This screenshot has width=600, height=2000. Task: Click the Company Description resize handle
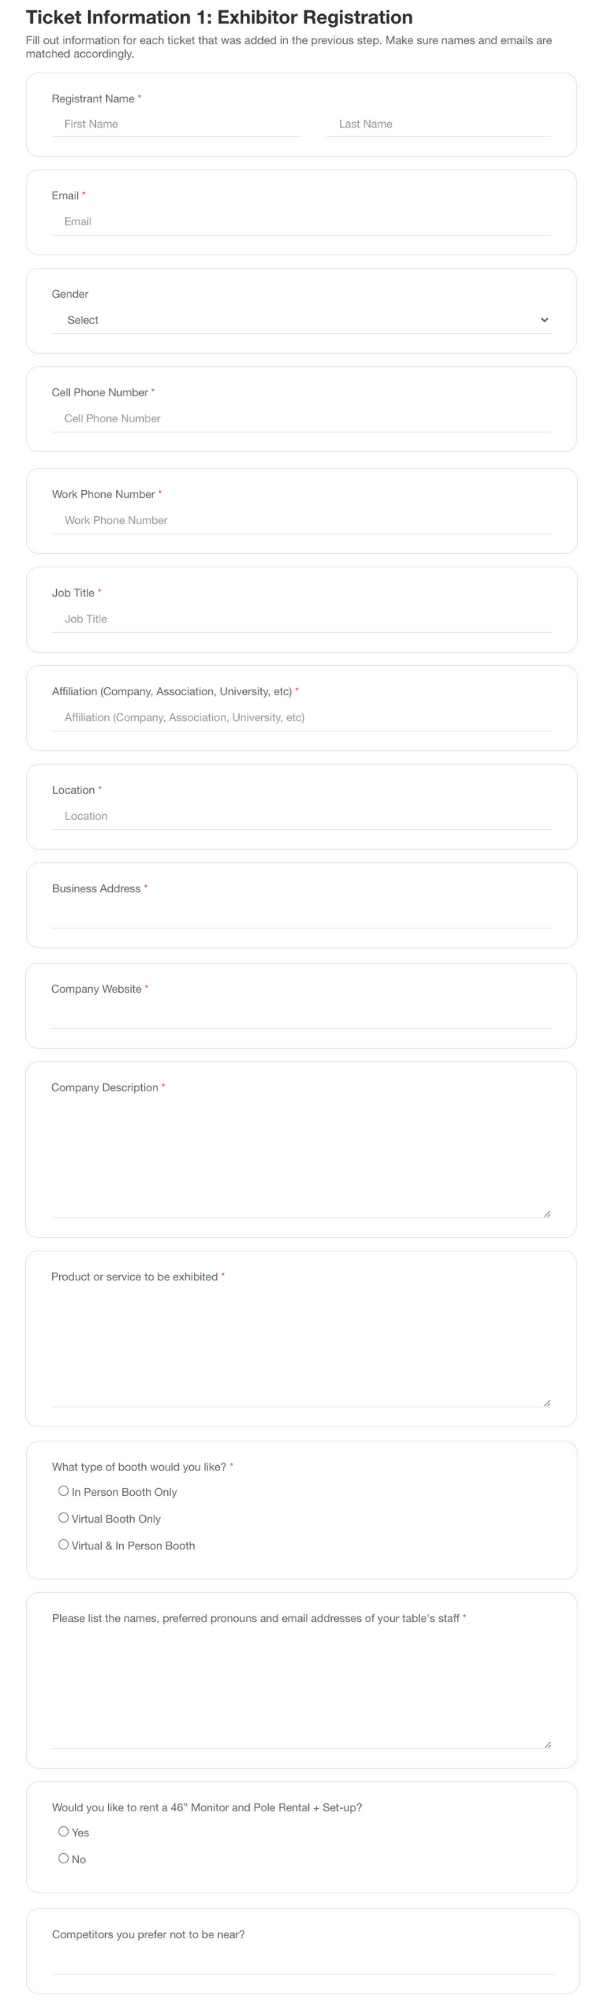coord(546,1213)
